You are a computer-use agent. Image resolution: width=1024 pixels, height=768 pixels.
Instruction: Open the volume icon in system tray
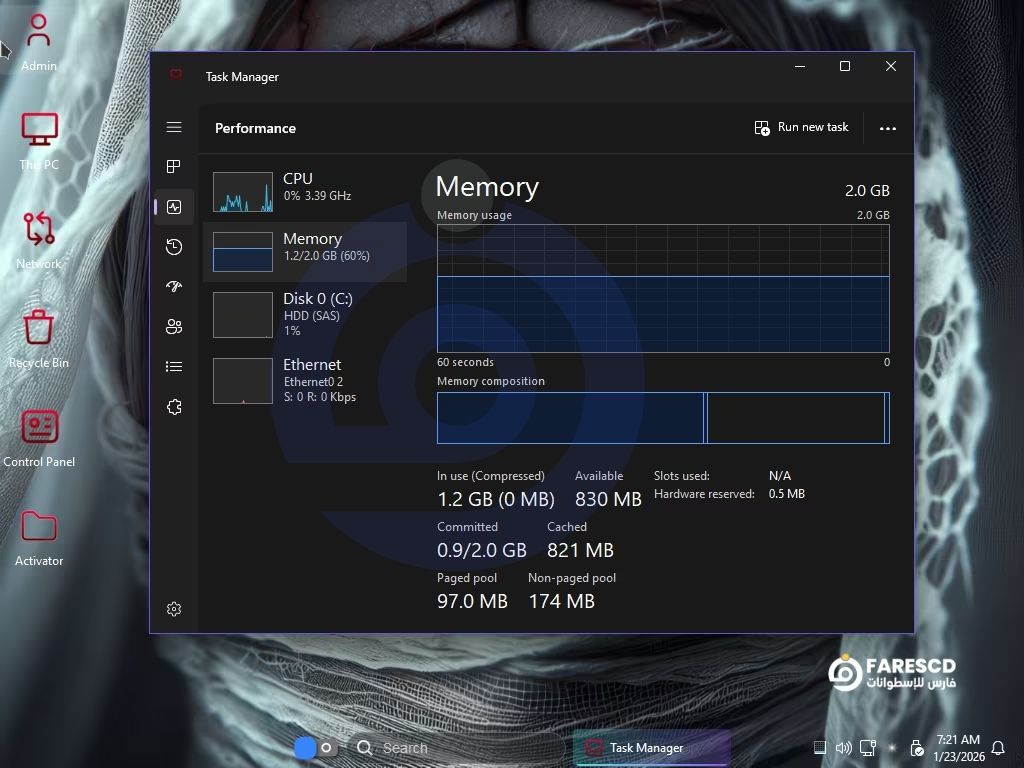coord(843,748)
